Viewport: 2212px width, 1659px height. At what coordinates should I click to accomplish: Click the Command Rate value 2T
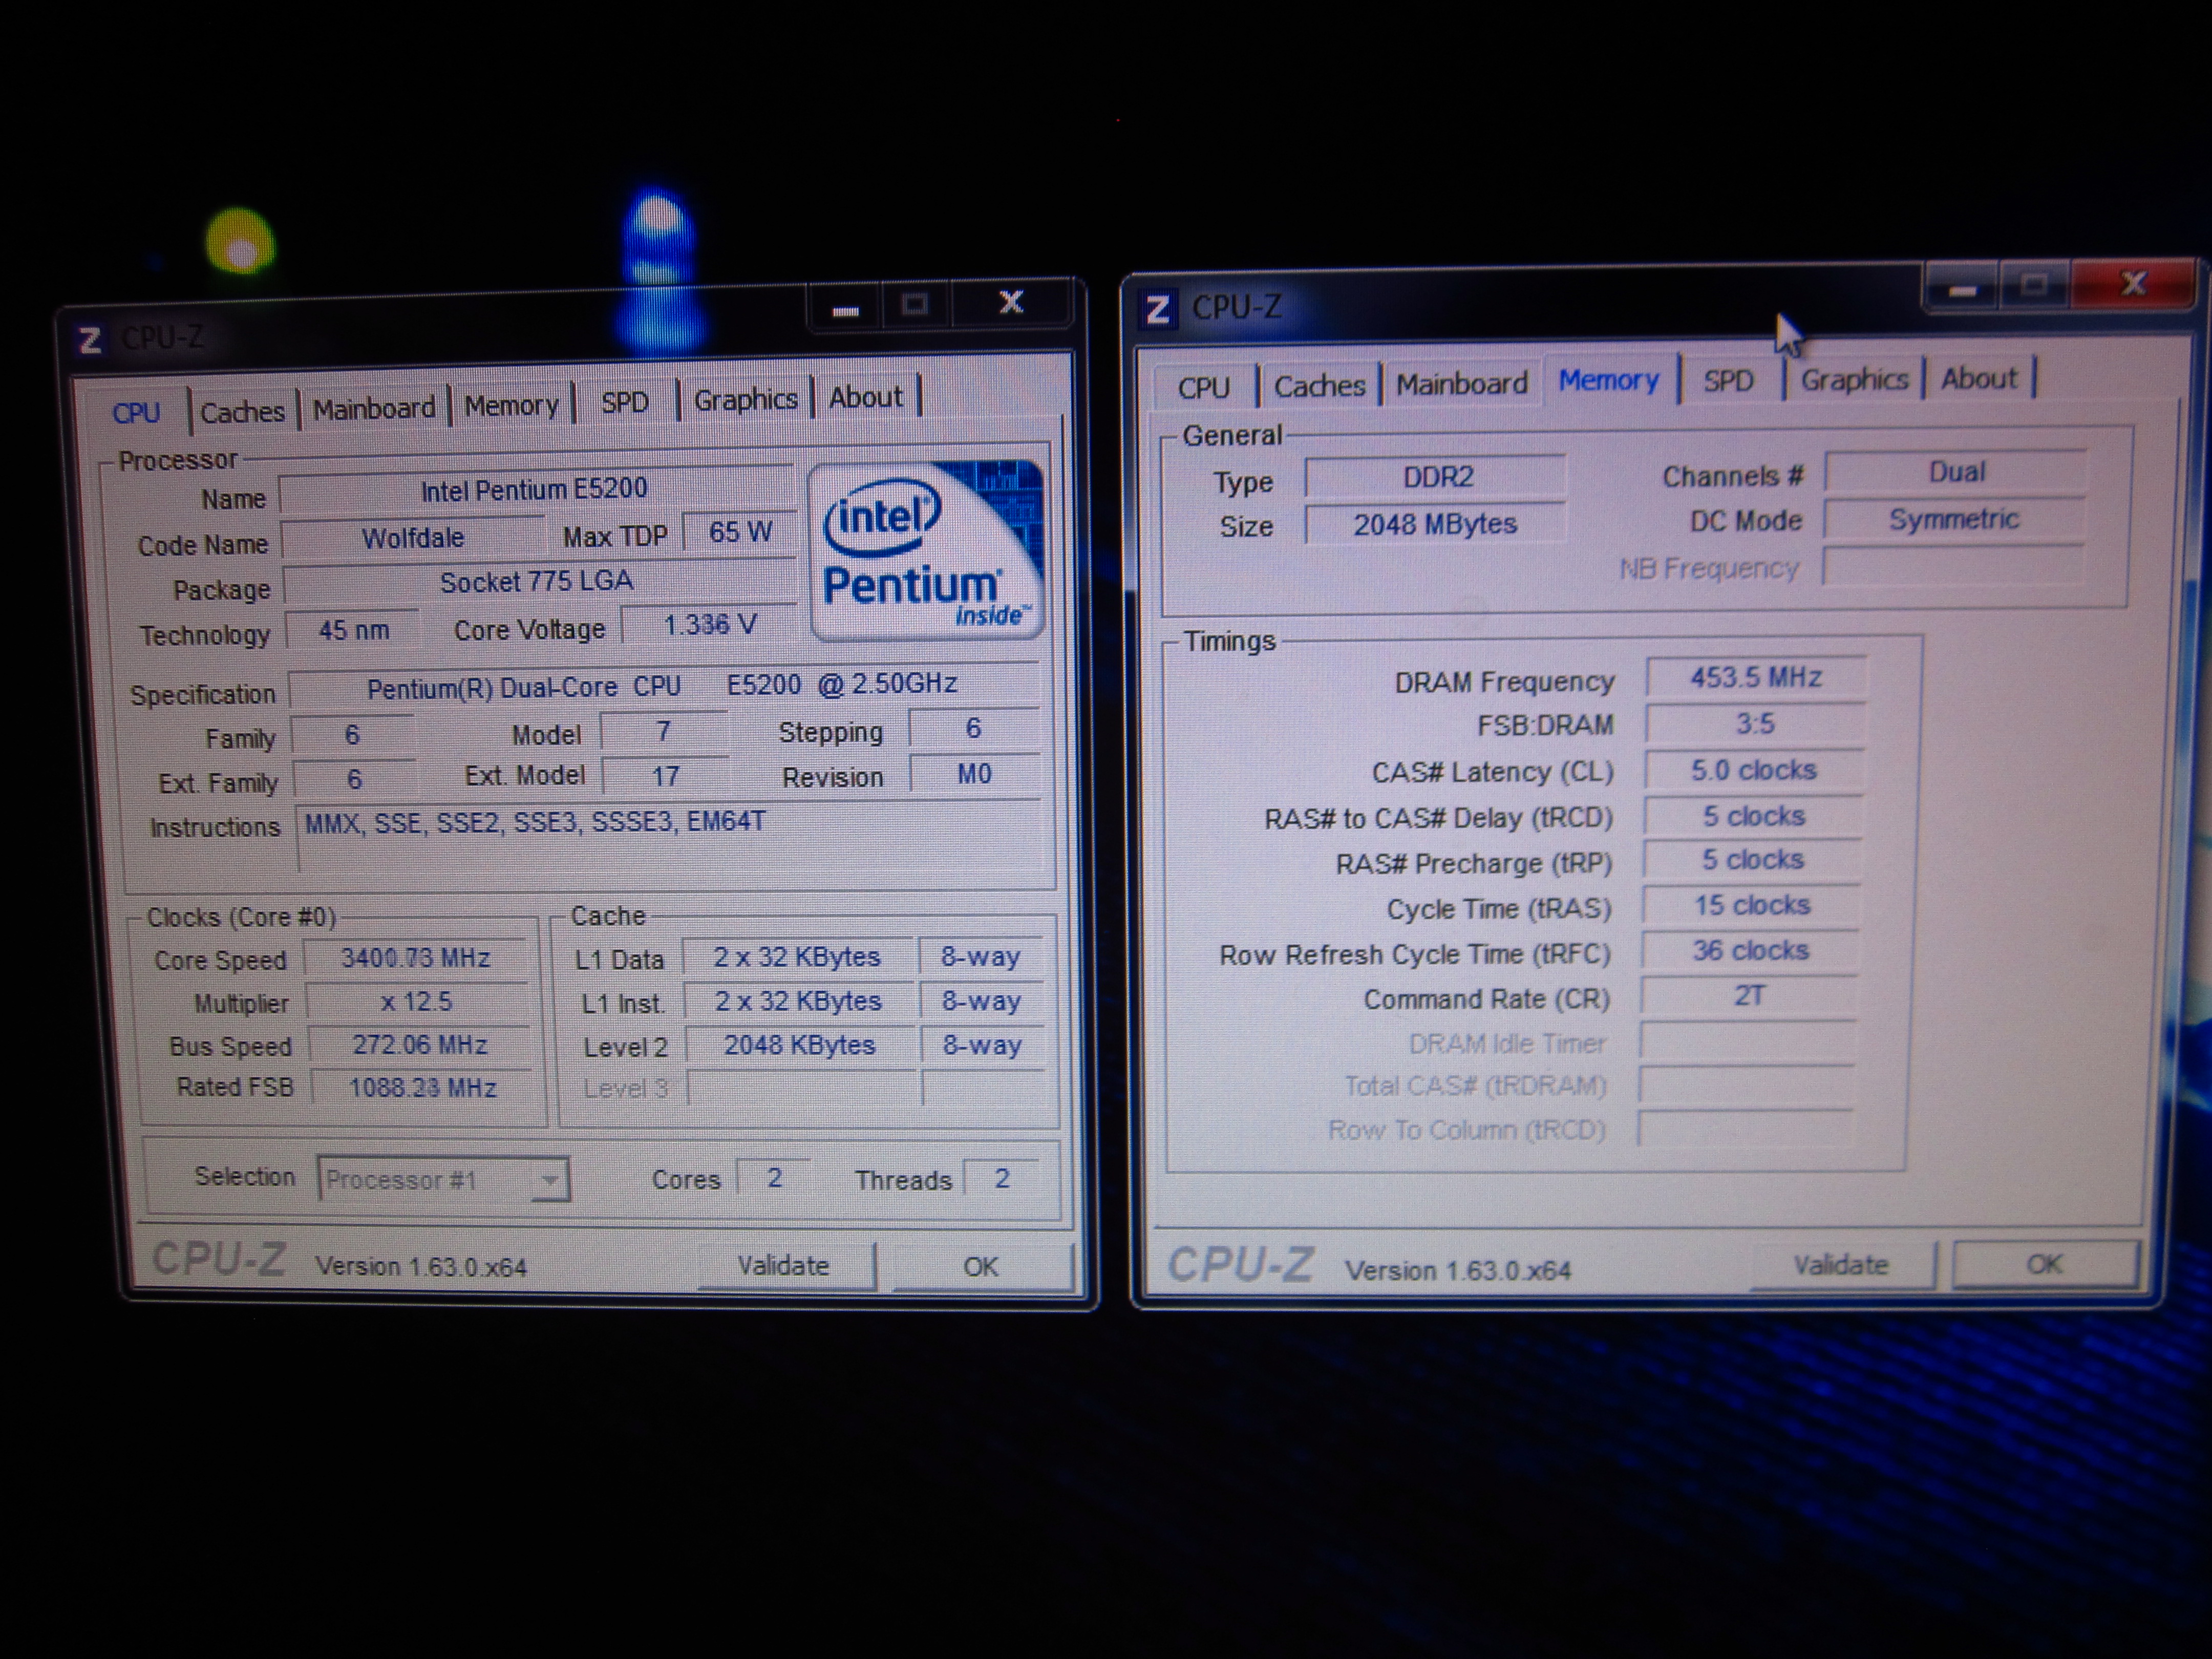coord(1749,996)
